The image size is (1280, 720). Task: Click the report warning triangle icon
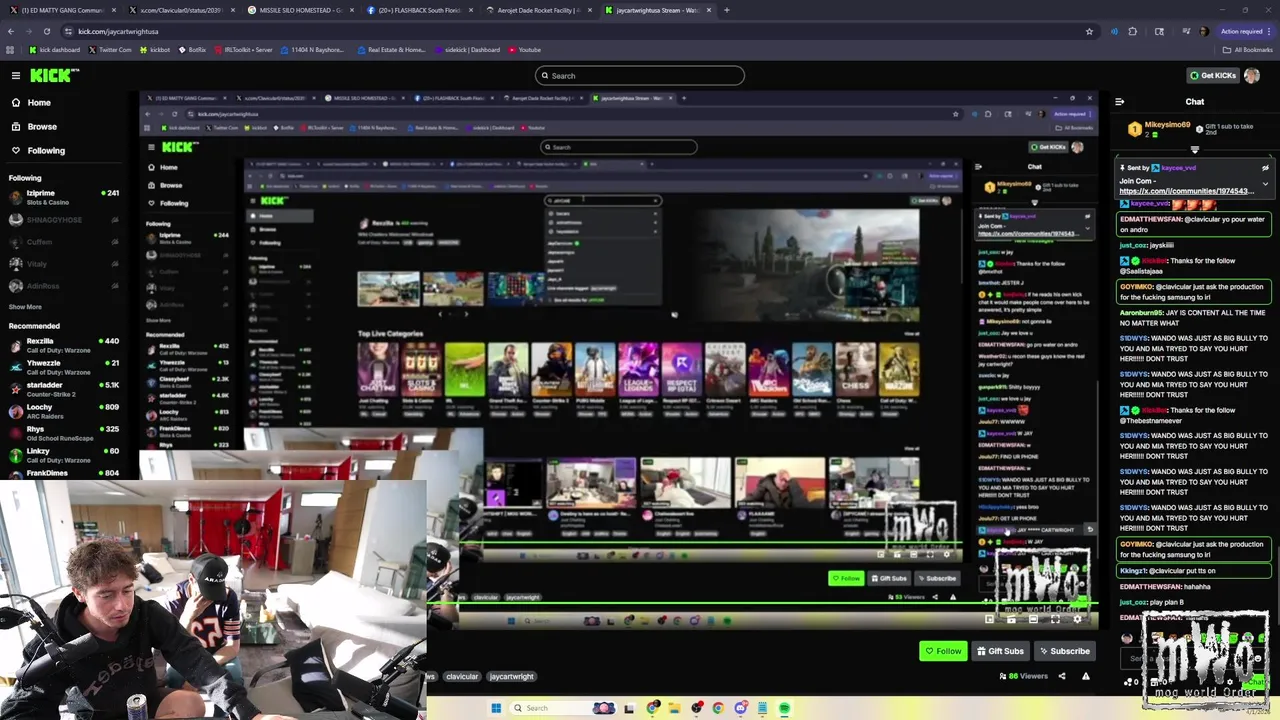[x=1085, y=676]
